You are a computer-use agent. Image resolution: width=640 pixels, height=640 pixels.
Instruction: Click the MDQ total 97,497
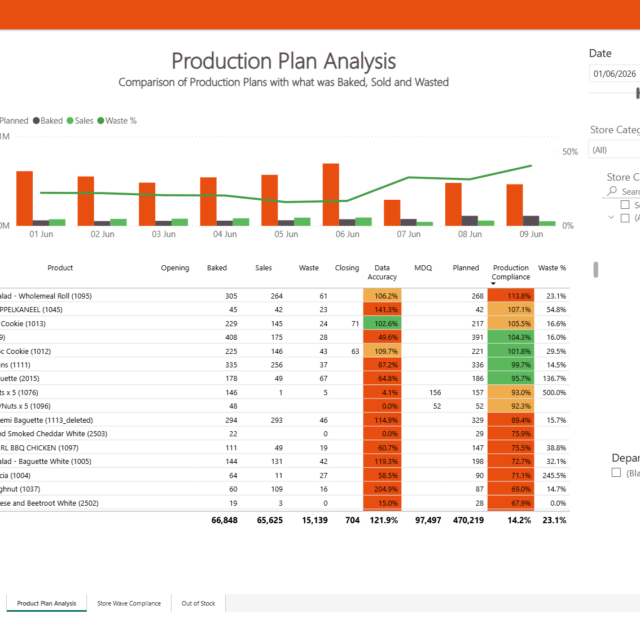(x=428, y=520)
